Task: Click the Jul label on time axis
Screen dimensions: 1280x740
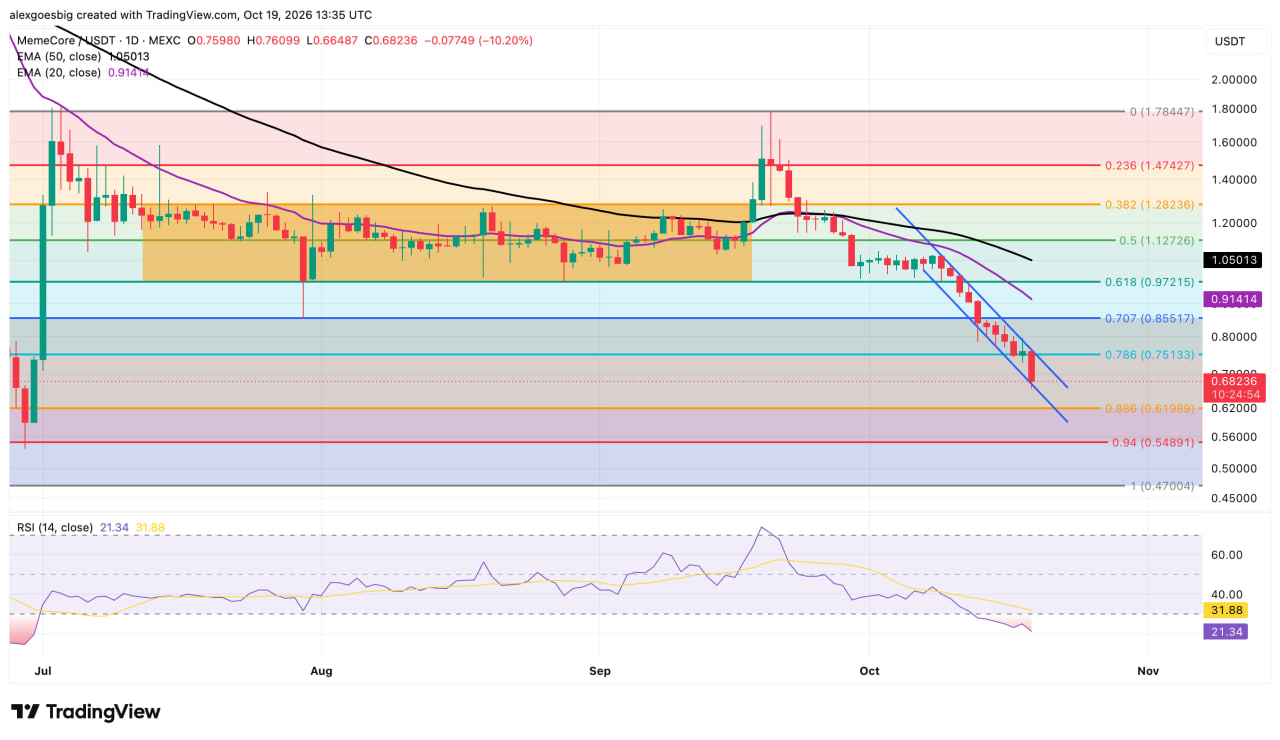Action: pos(43,671)
